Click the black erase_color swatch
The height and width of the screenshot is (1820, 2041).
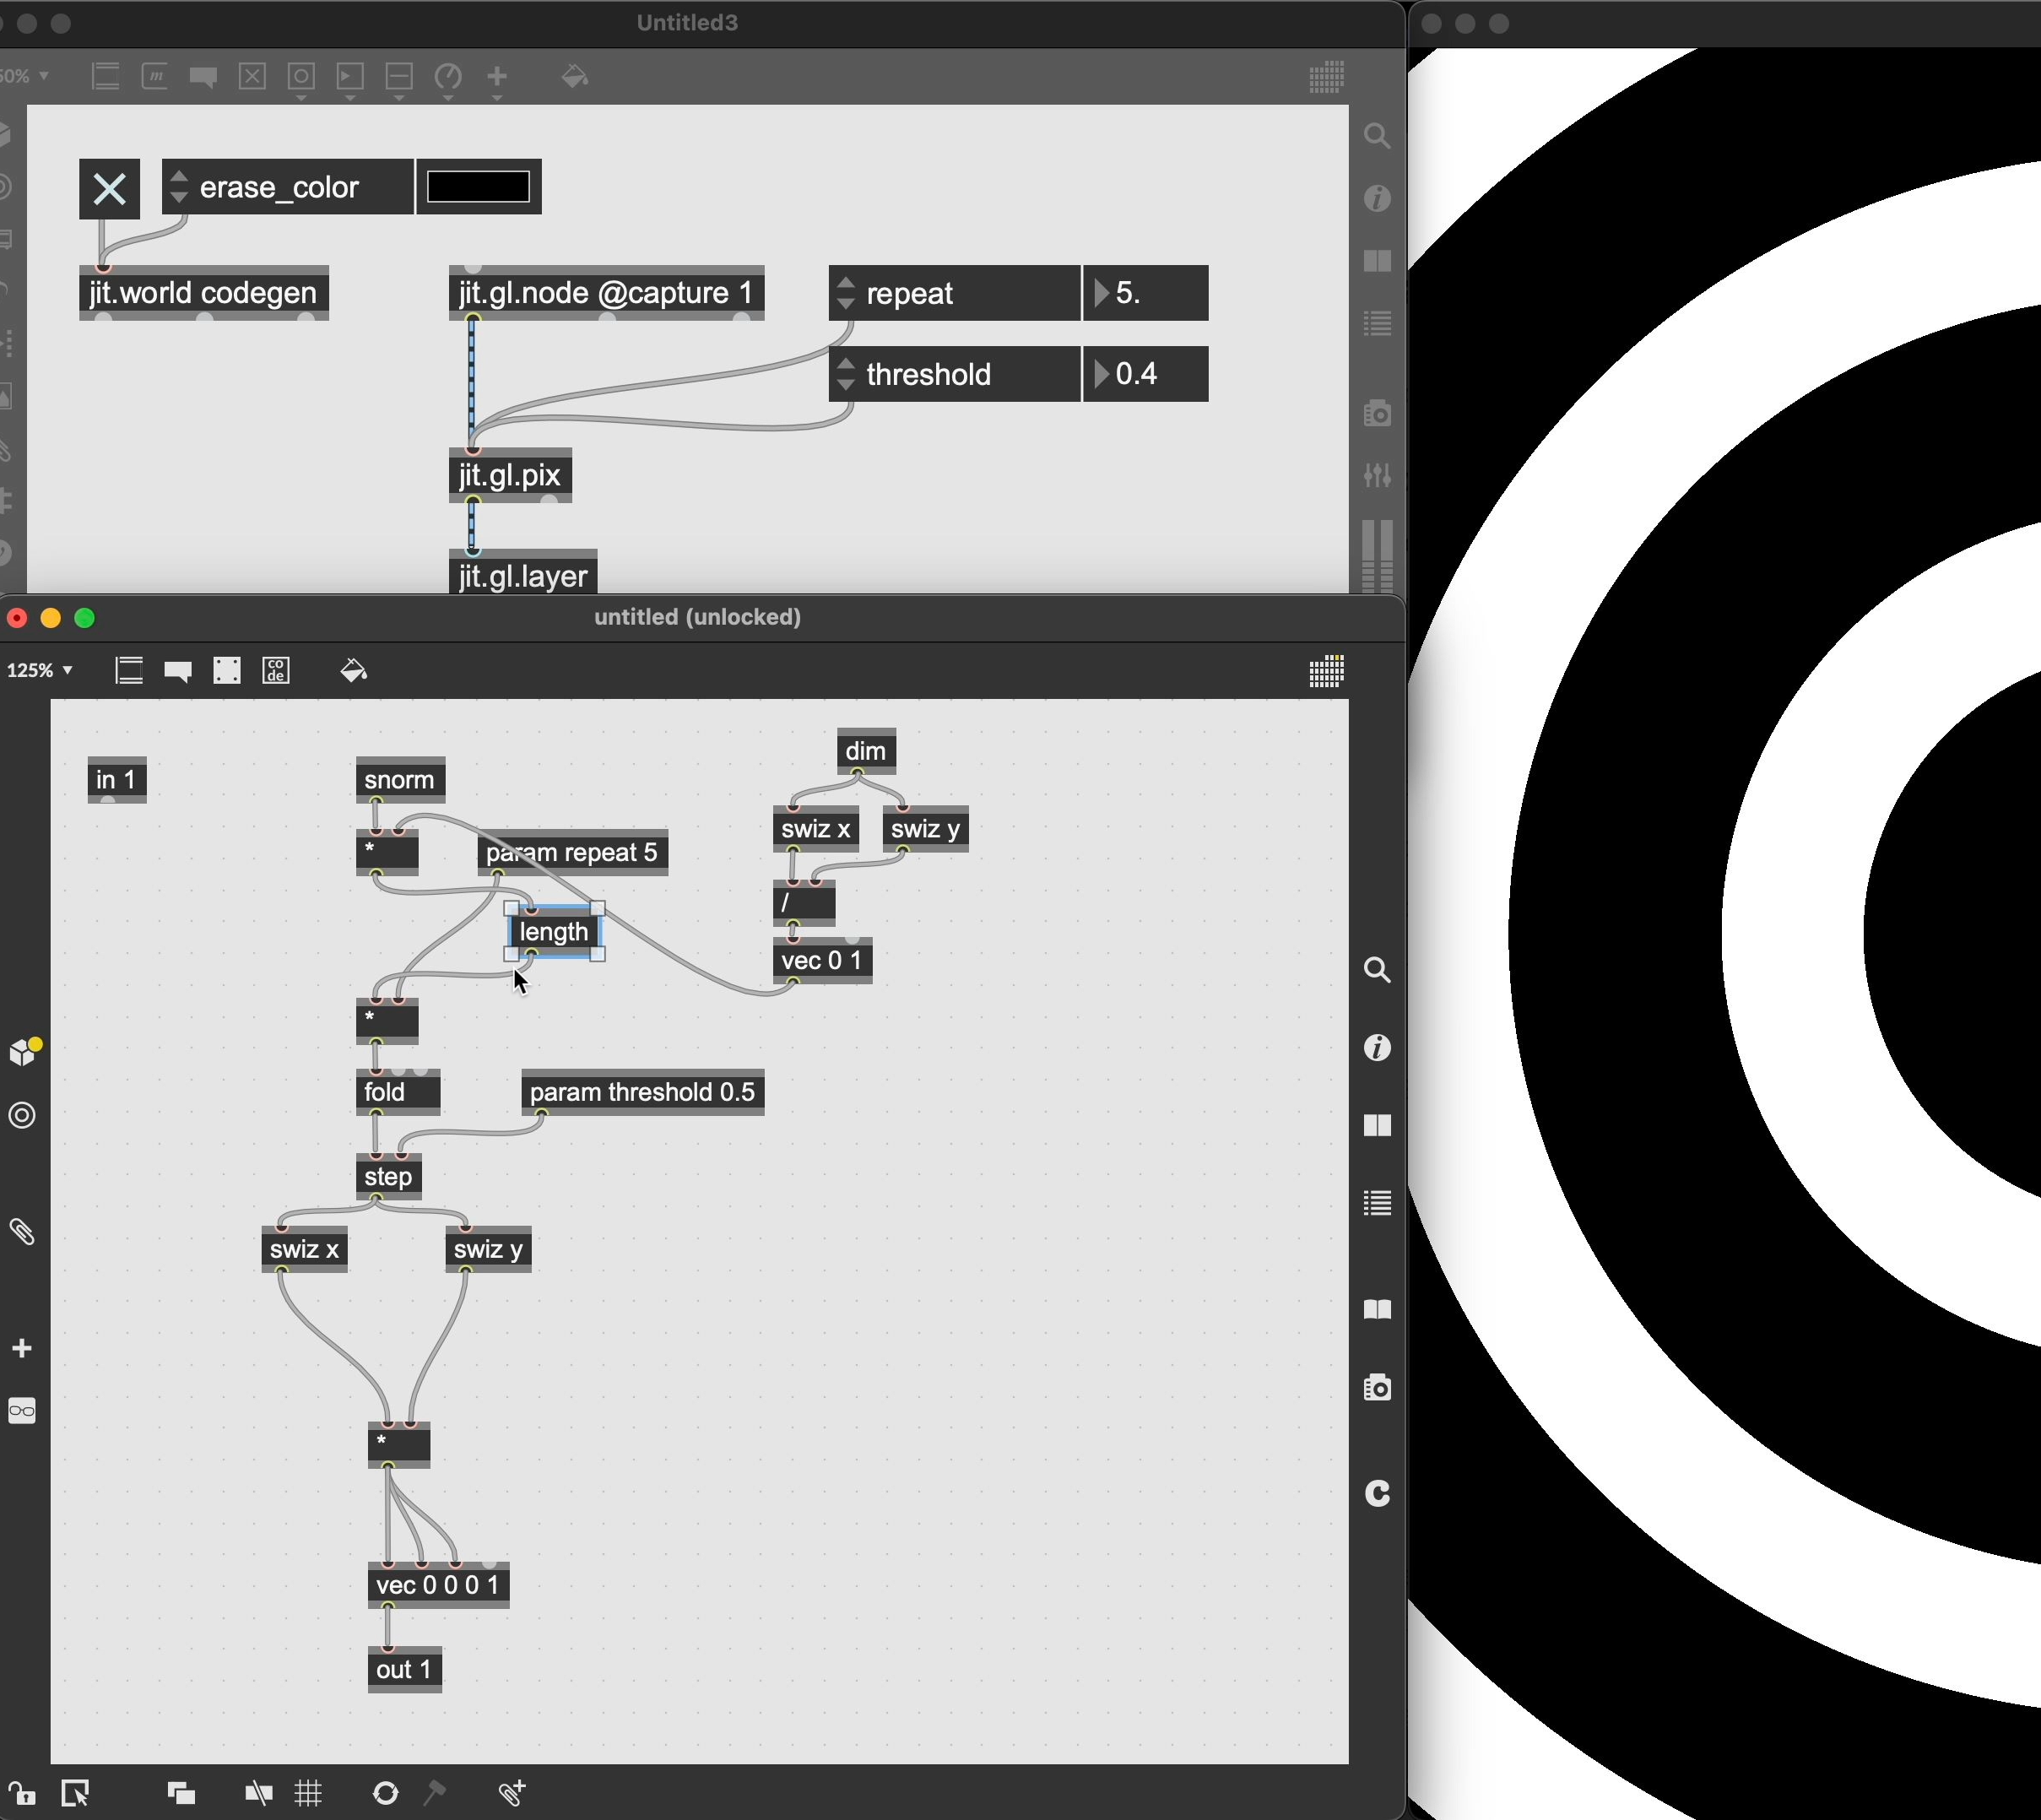click(x=478, y=187)
